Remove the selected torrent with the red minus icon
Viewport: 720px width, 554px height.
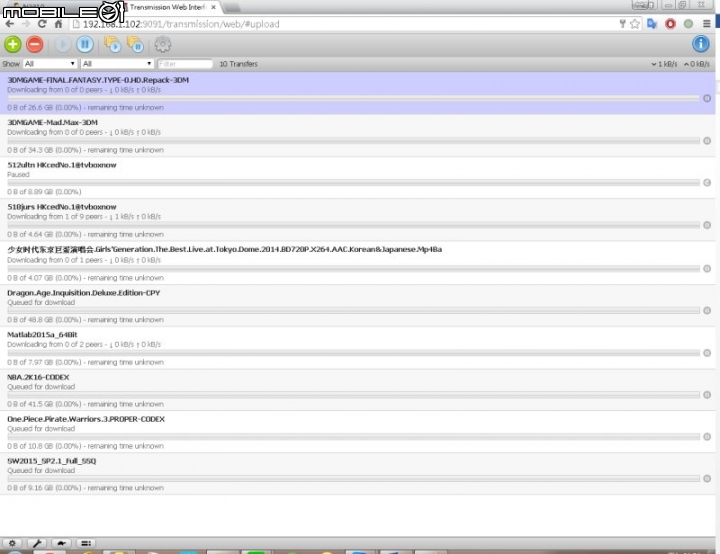click(x=35, y=45)
